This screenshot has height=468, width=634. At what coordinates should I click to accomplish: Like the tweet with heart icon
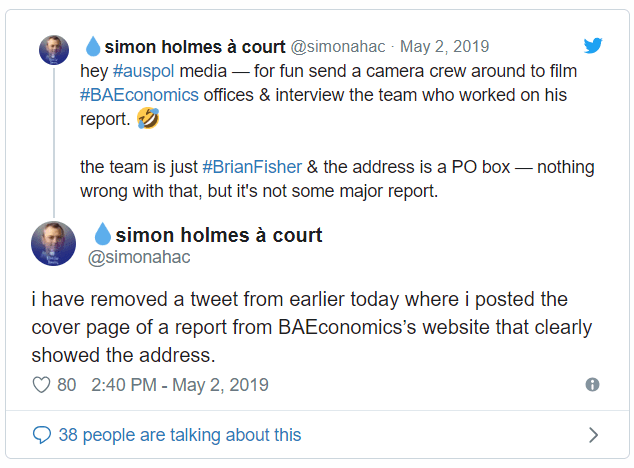pyautogui.click(x=42, y=385)
